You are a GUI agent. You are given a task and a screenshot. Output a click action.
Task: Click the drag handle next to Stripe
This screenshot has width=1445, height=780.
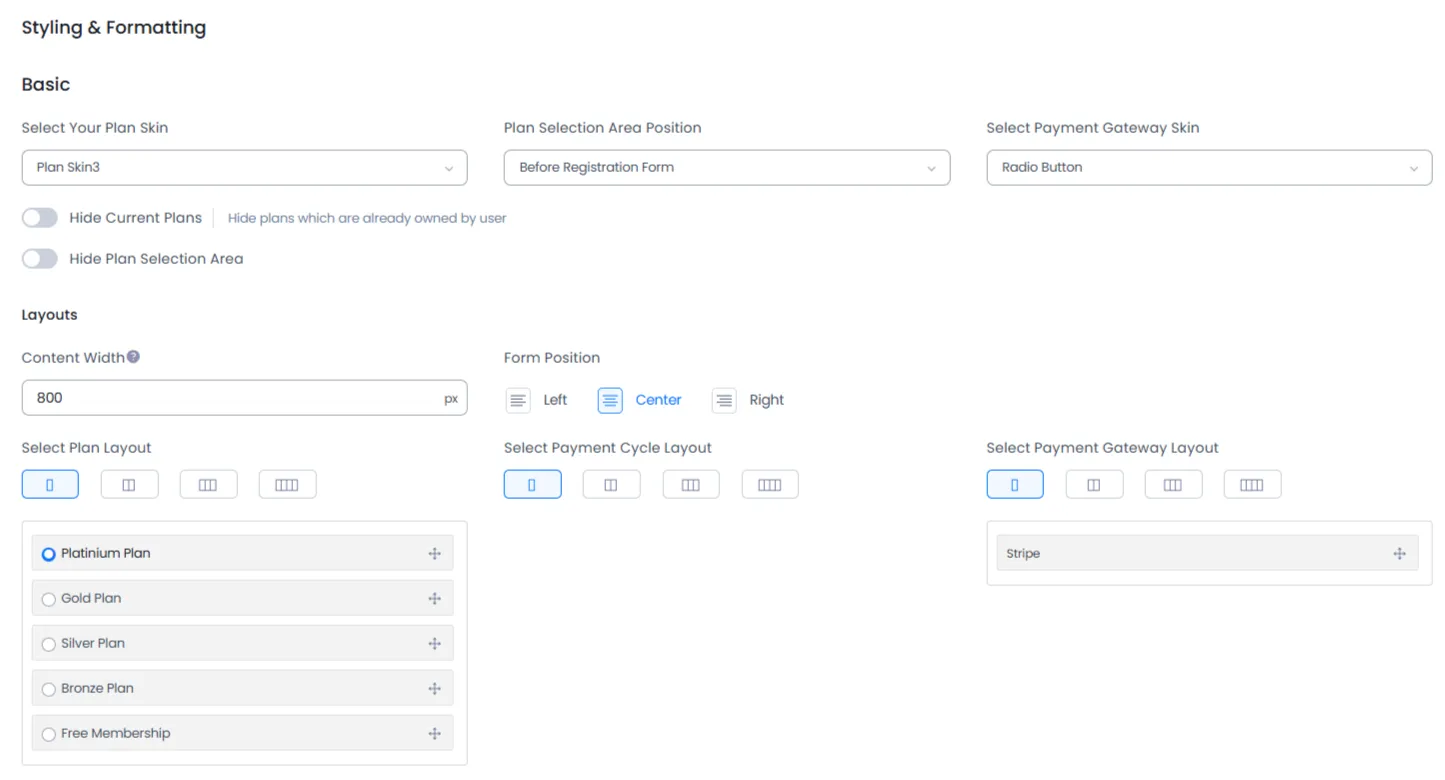tap(1399, 553)
